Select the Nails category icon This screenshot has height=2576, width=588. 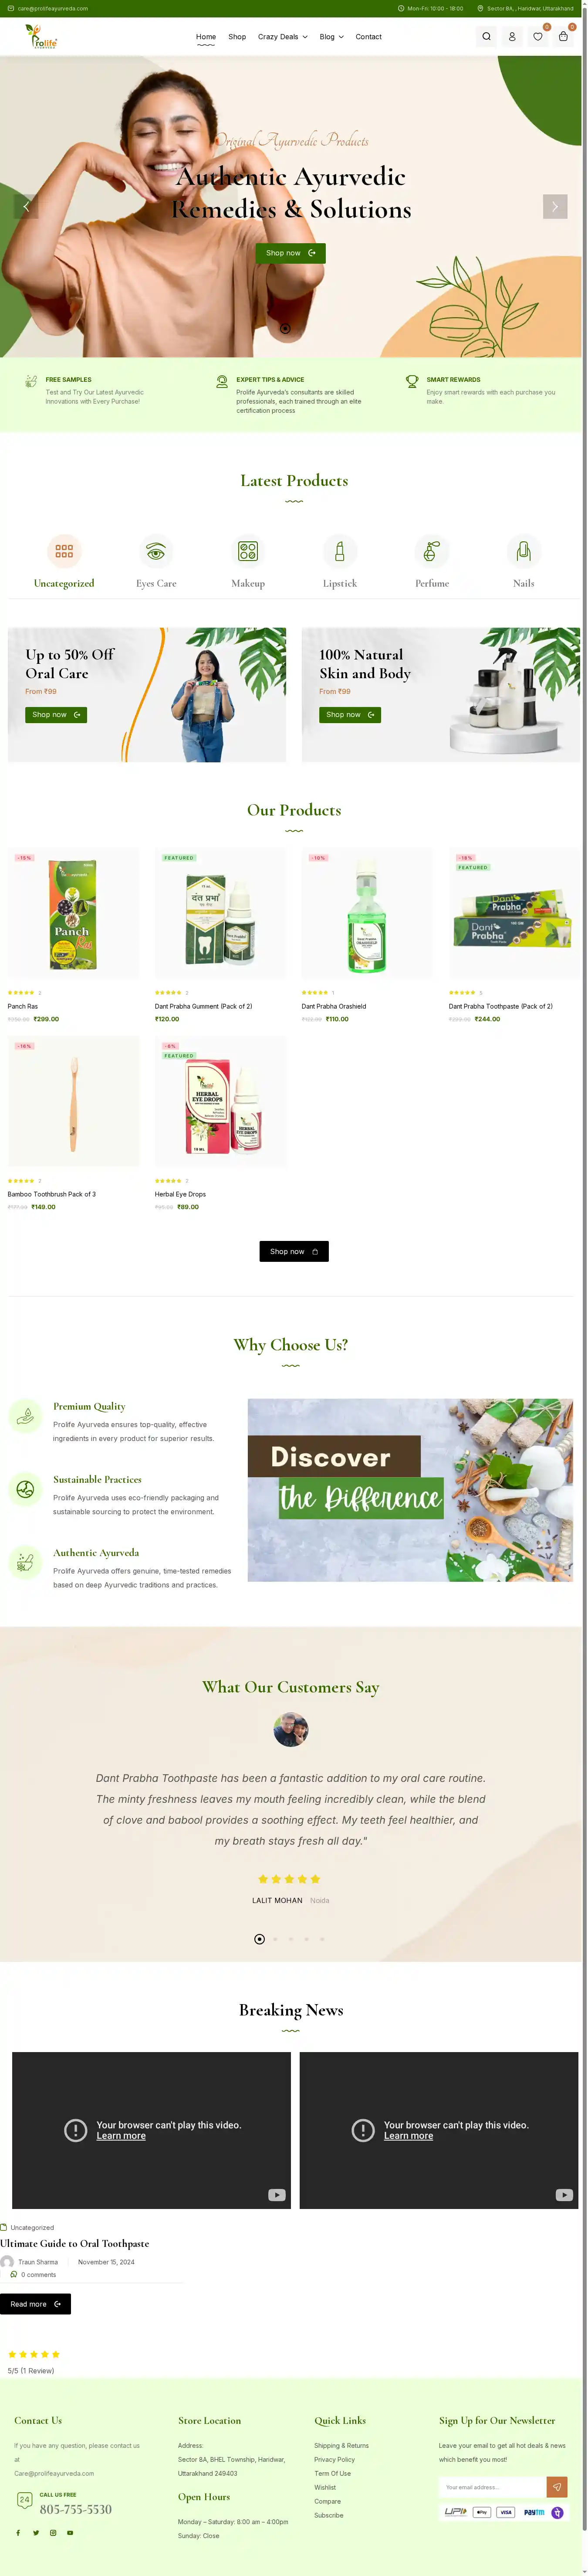point(524,551)
